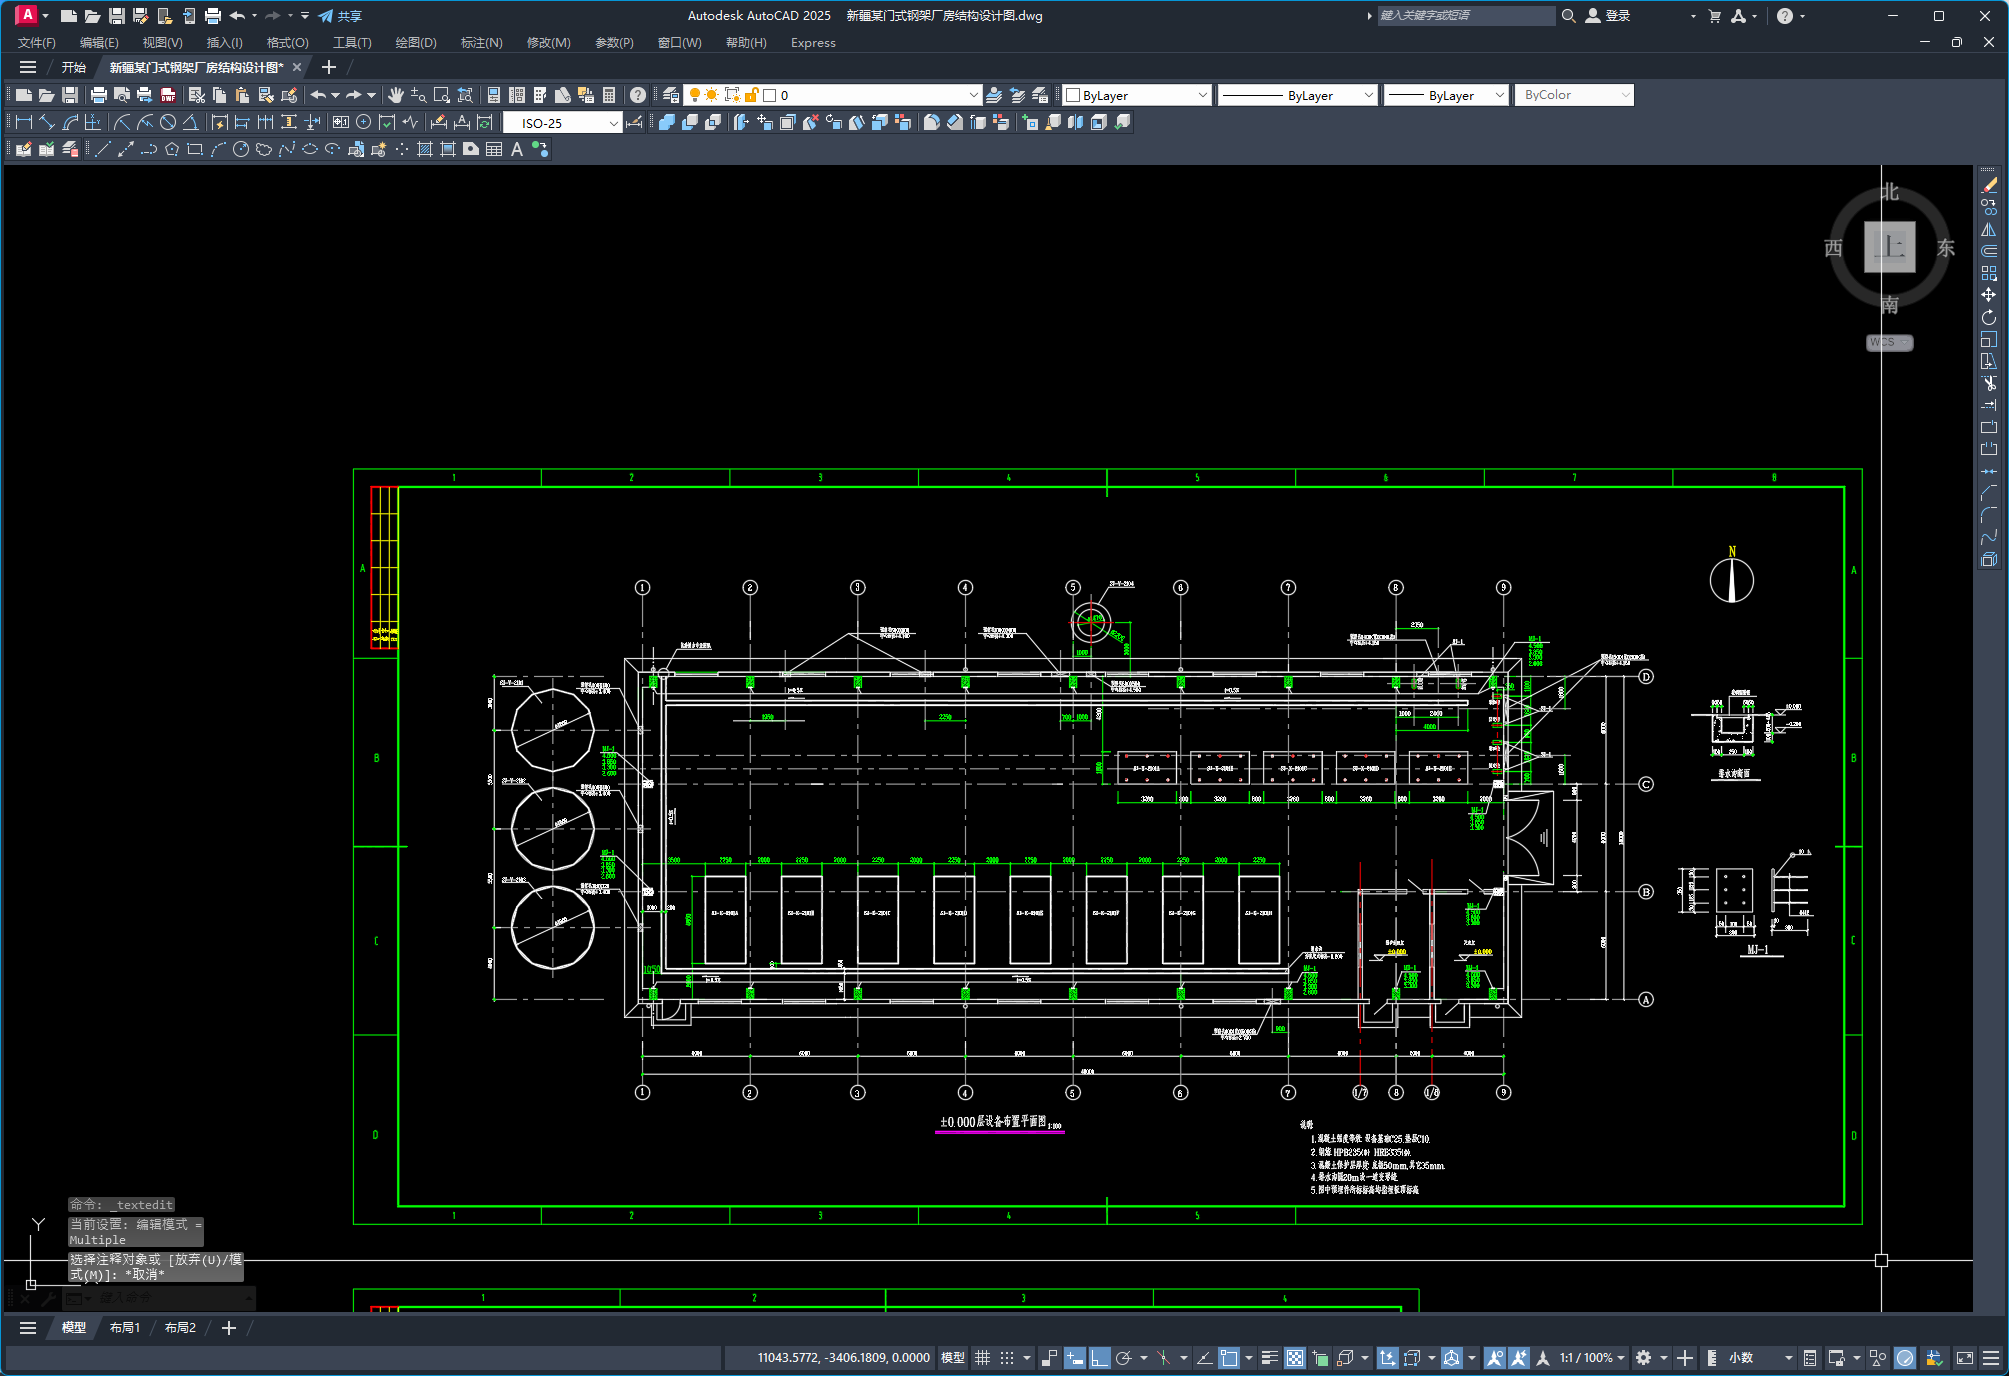Open the 文件(F) menu
Image resolution: width=2009 pixels, height=1376 pixels.
[x=37, y=43]
